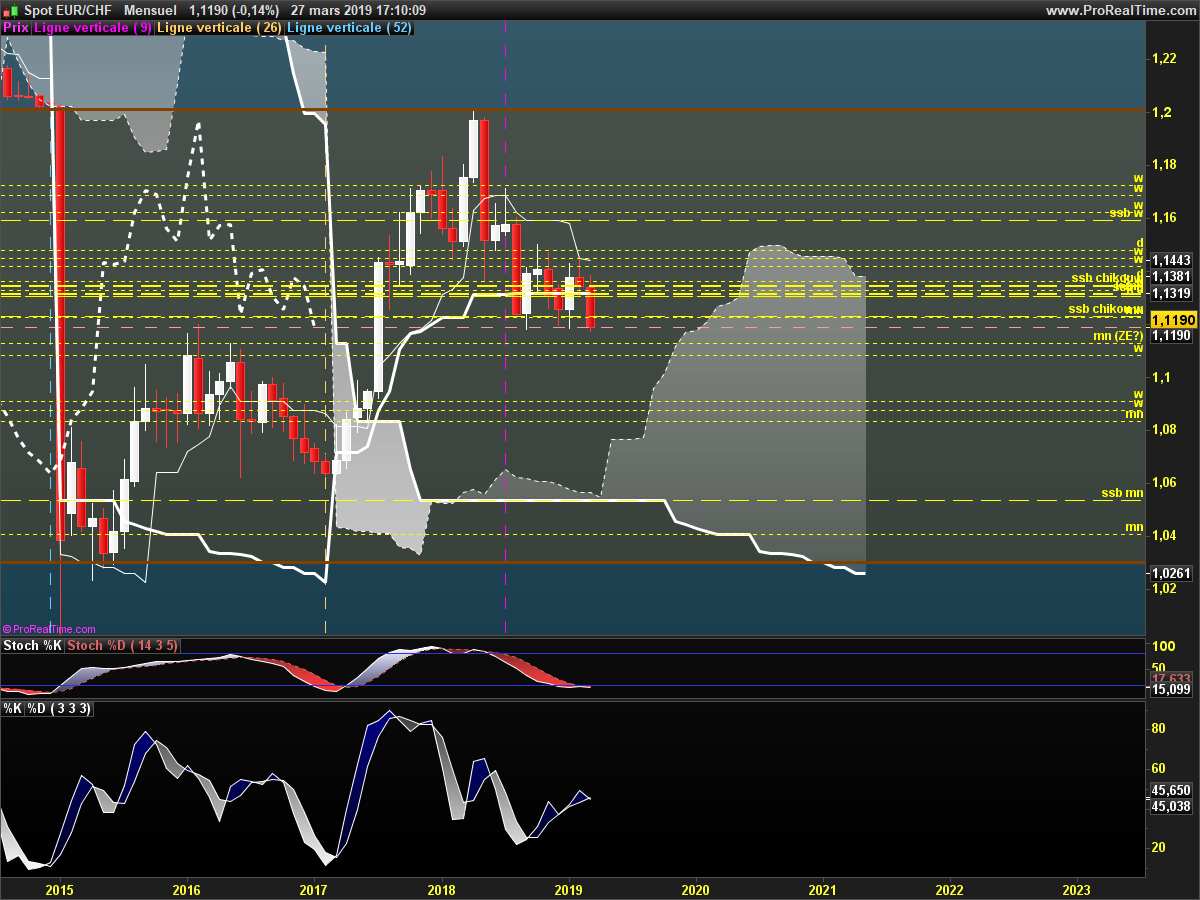Click the 2018 label on the time axis
Screen dimensions: 1200x900
(441, 889)
